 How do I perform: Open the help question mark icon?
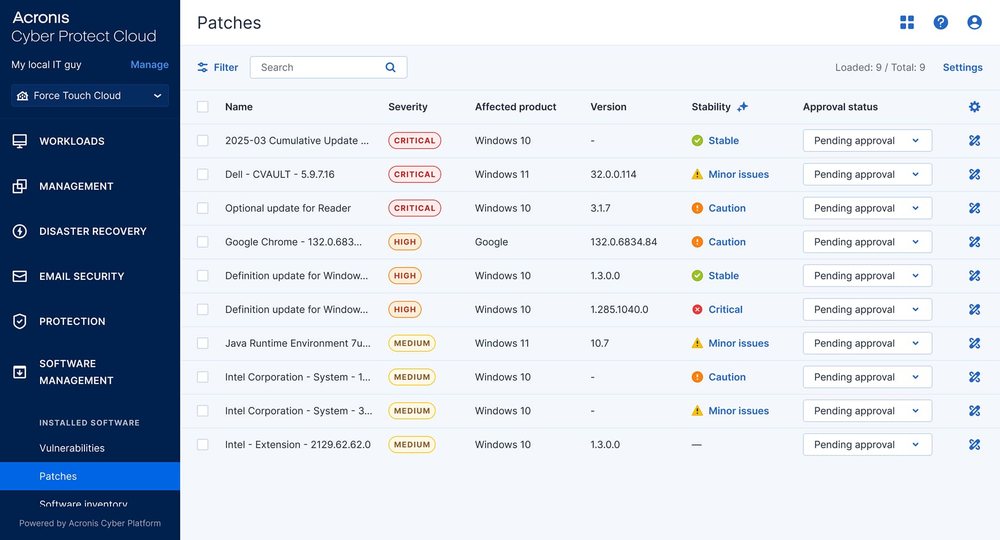click(941, 23)
